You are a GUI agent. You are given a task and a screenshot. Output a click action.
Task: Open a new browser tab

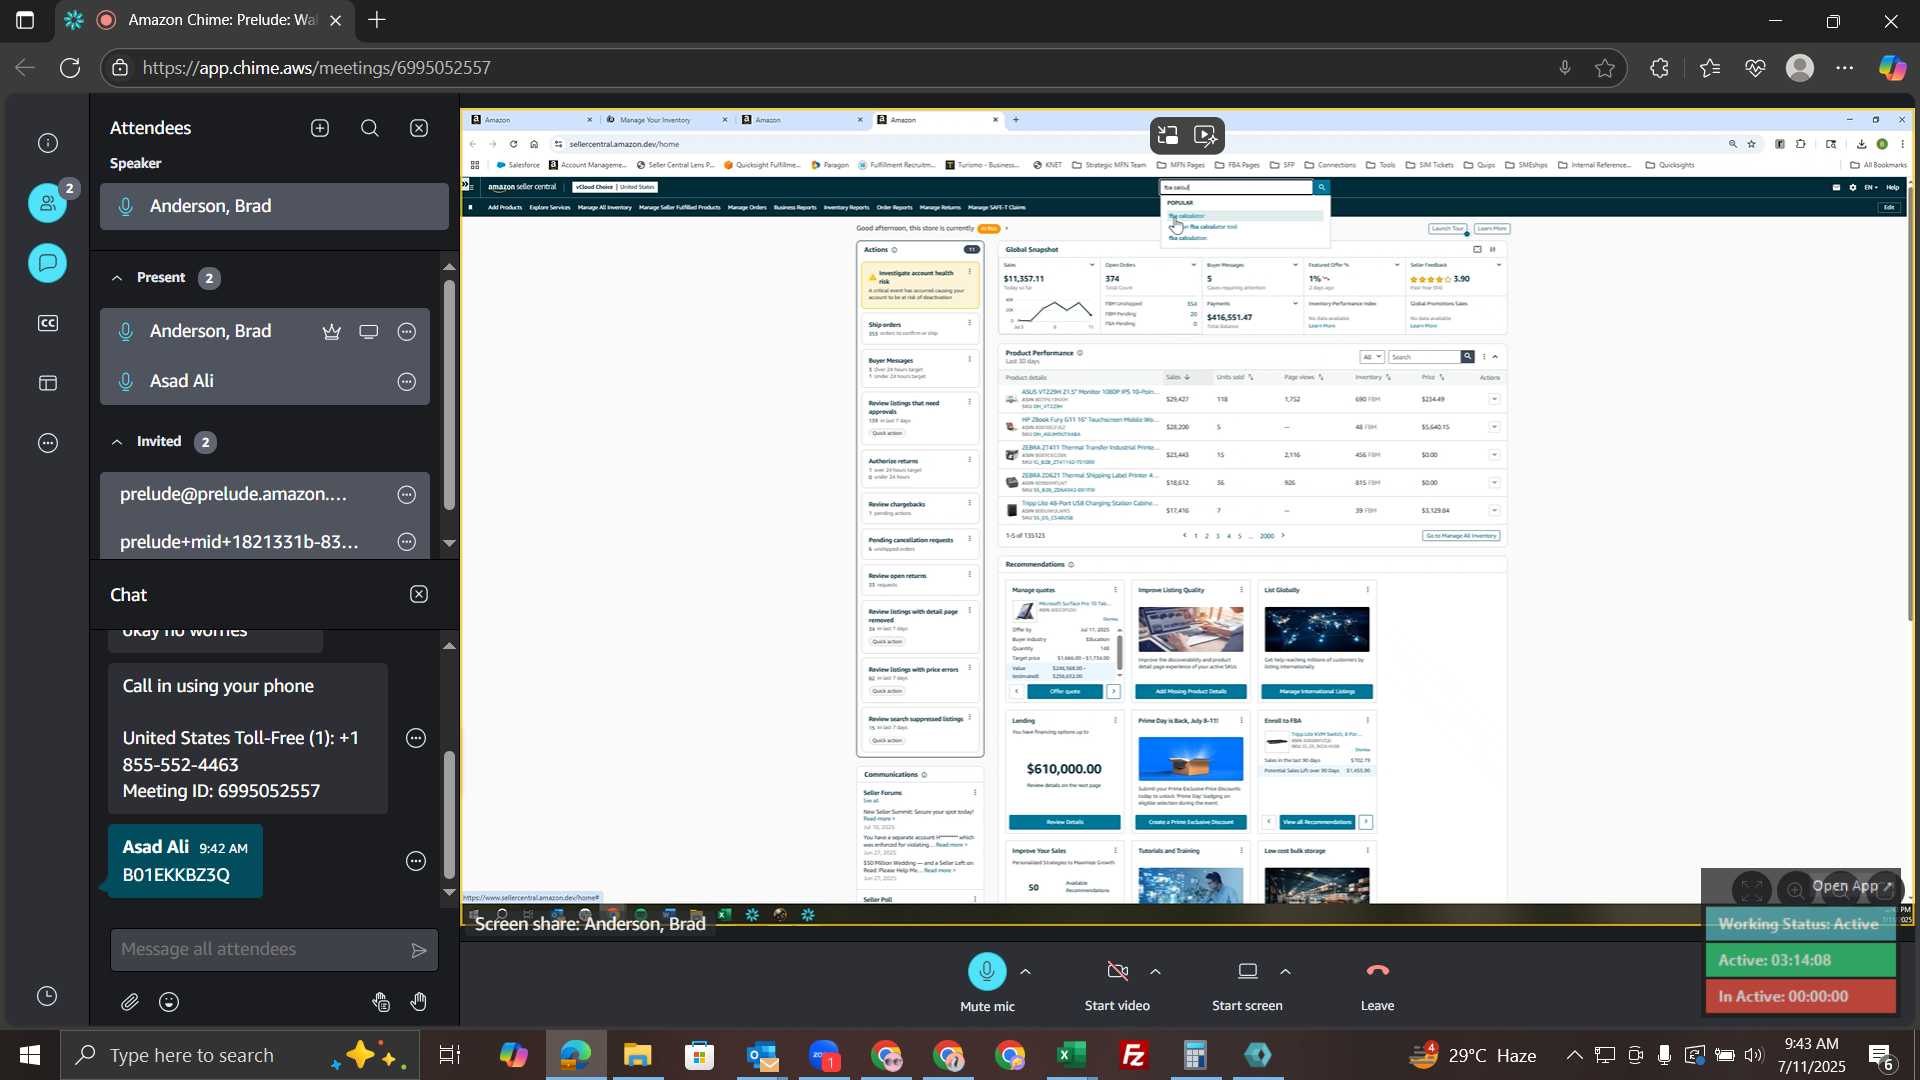tap(377, 20)
